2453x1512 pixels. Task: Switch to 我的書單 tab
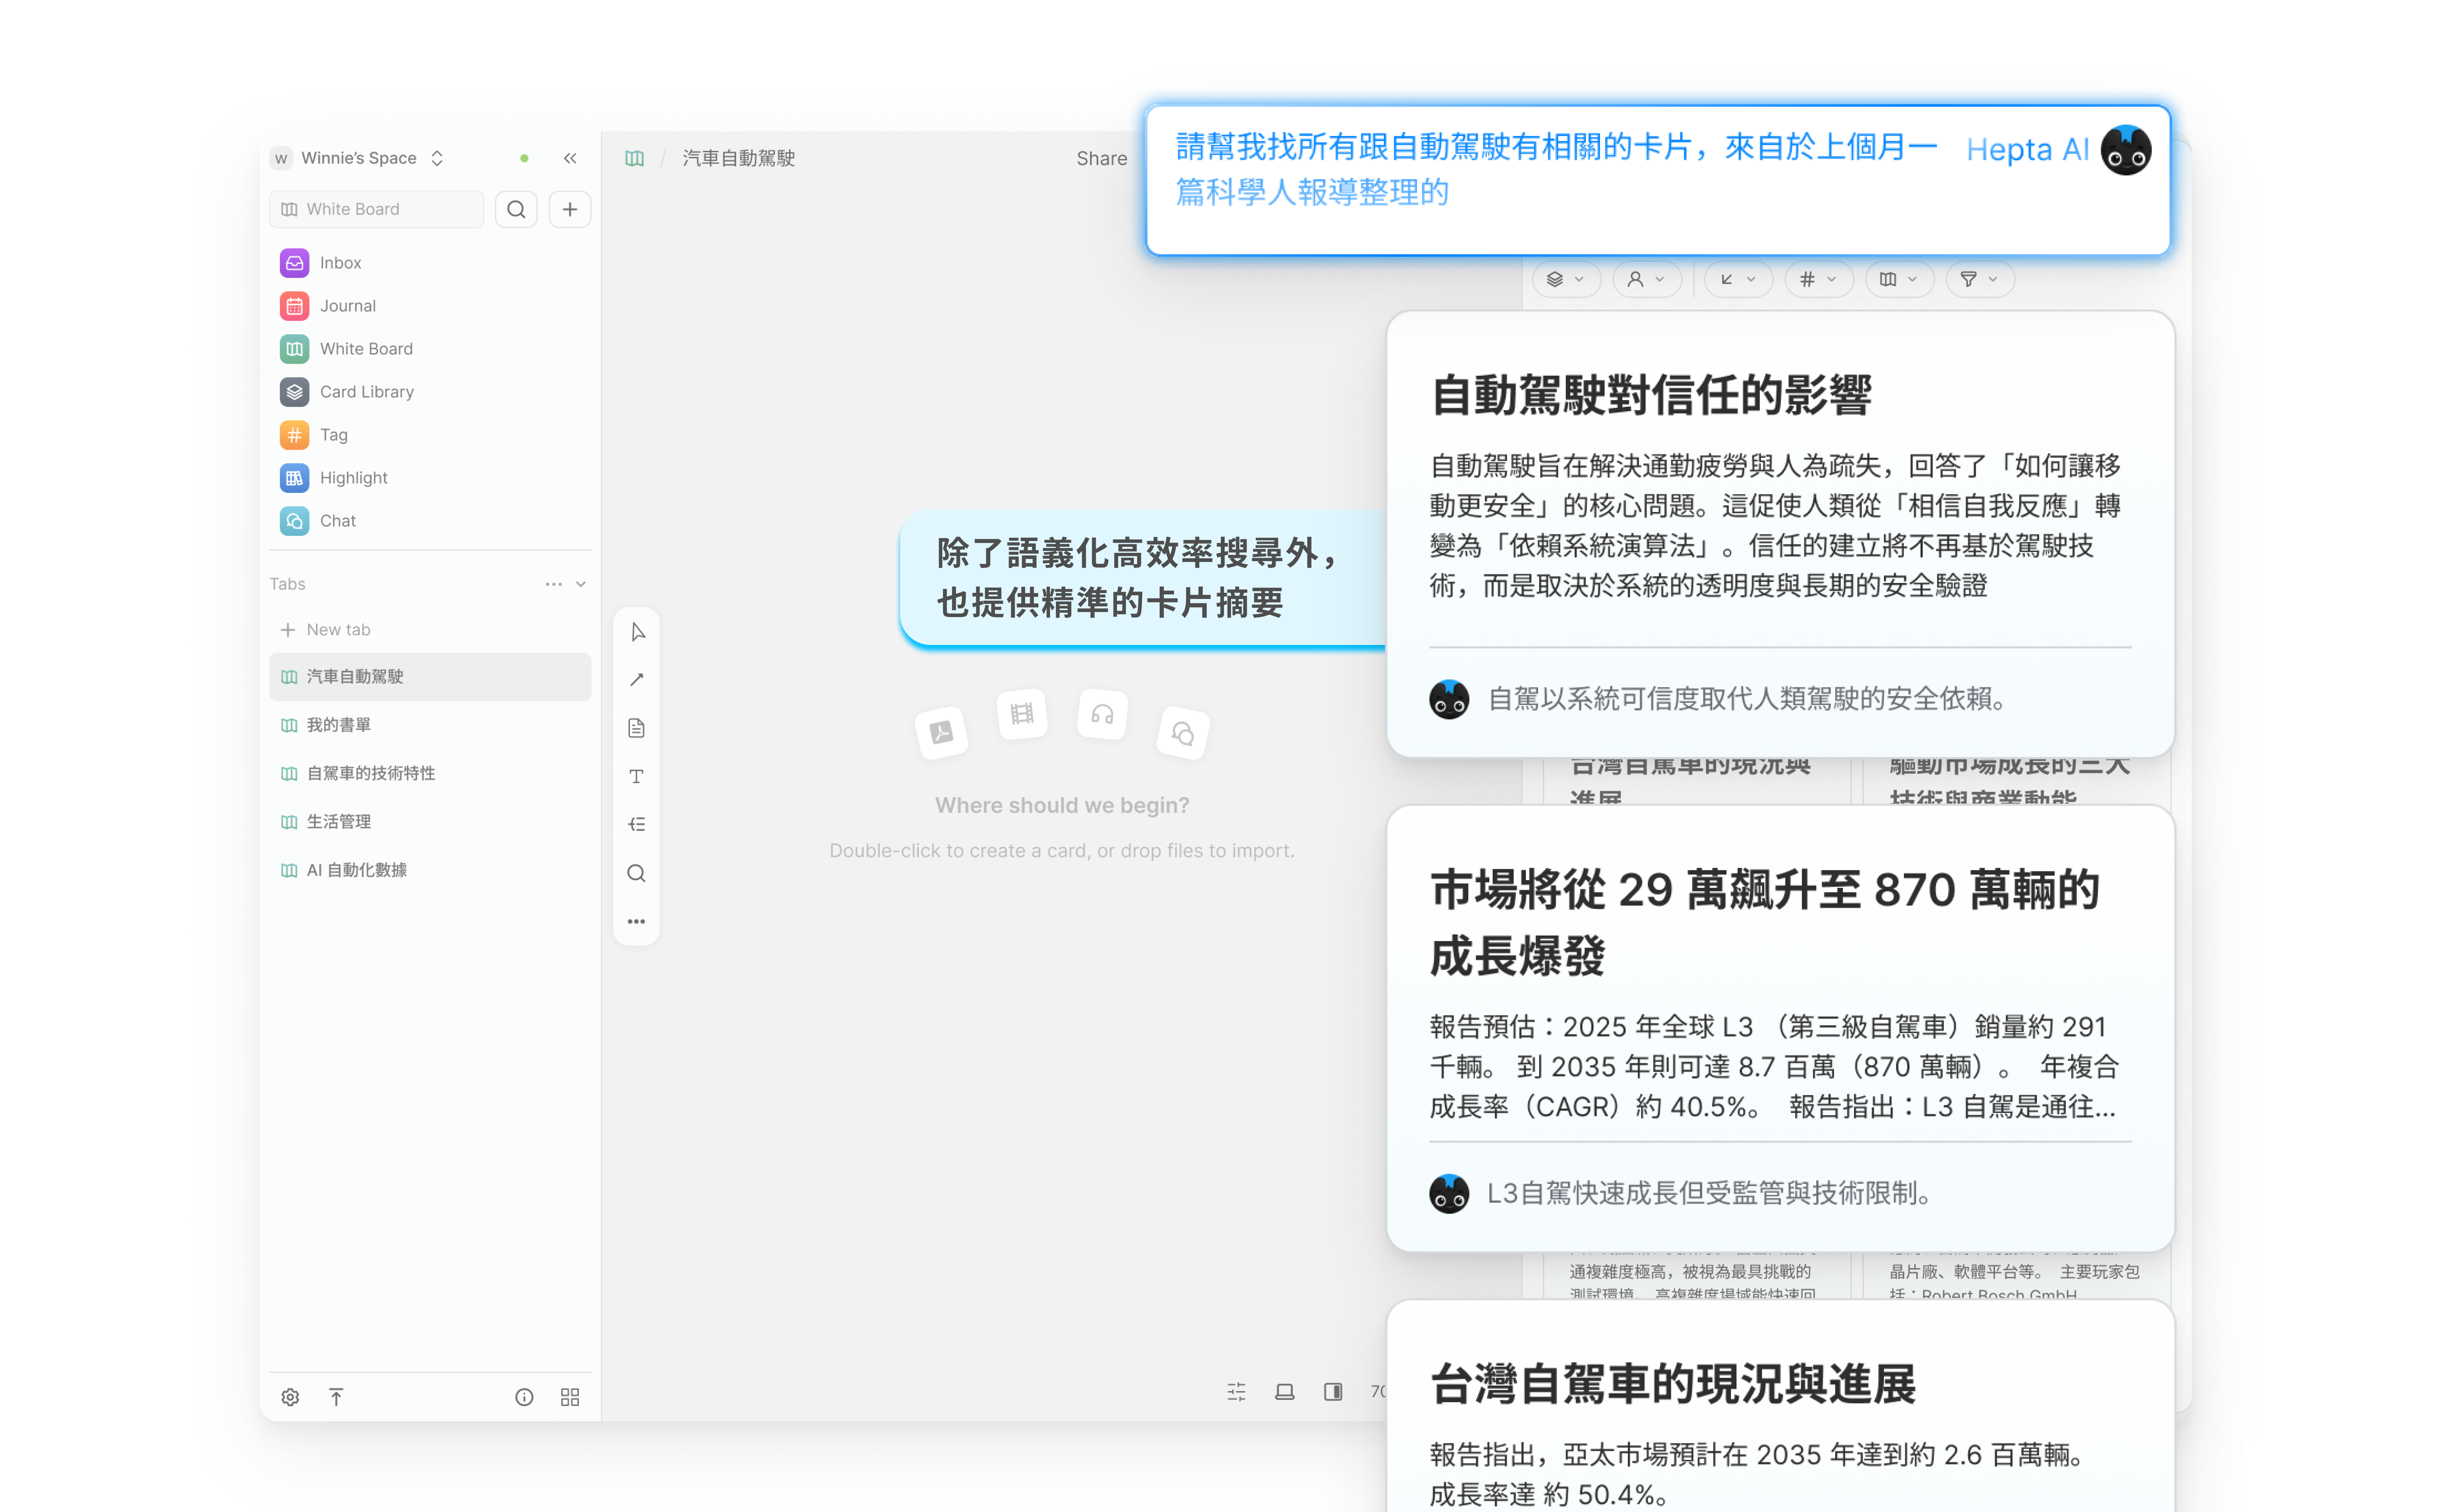(x=339, y=725)
